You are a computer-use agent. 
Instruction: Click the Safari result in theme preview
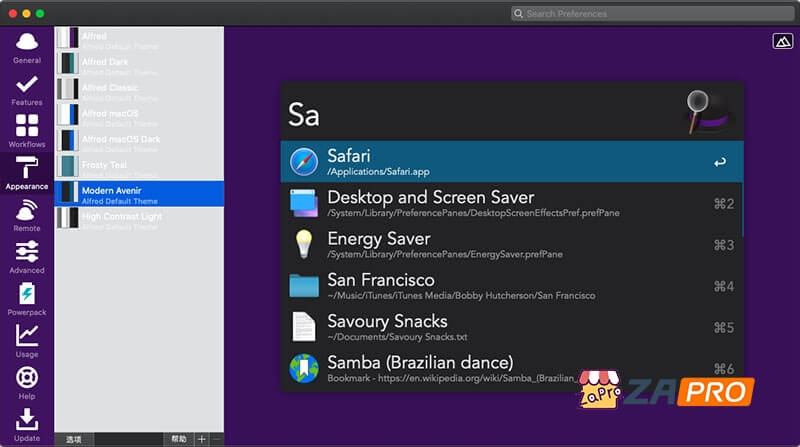511,162
